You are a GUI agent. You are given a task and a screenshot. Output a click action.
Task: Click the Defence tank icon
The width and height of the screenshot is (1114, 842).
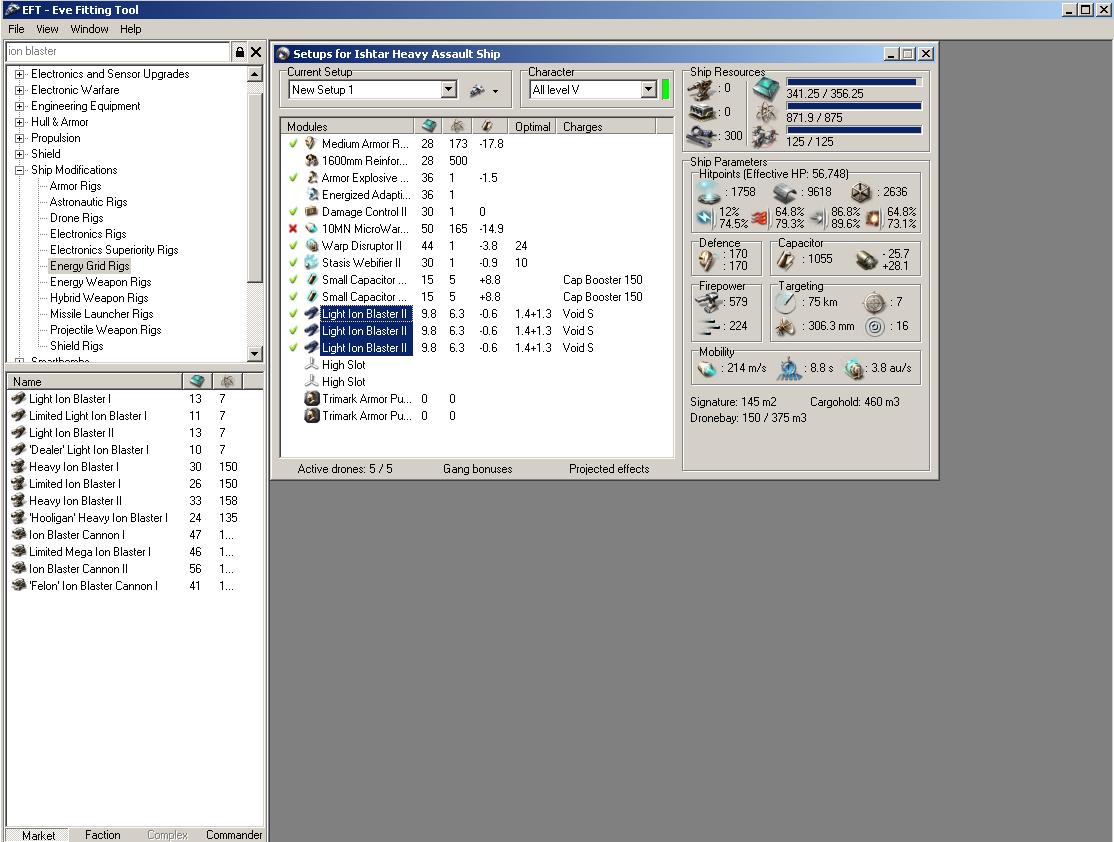(706, 260)
